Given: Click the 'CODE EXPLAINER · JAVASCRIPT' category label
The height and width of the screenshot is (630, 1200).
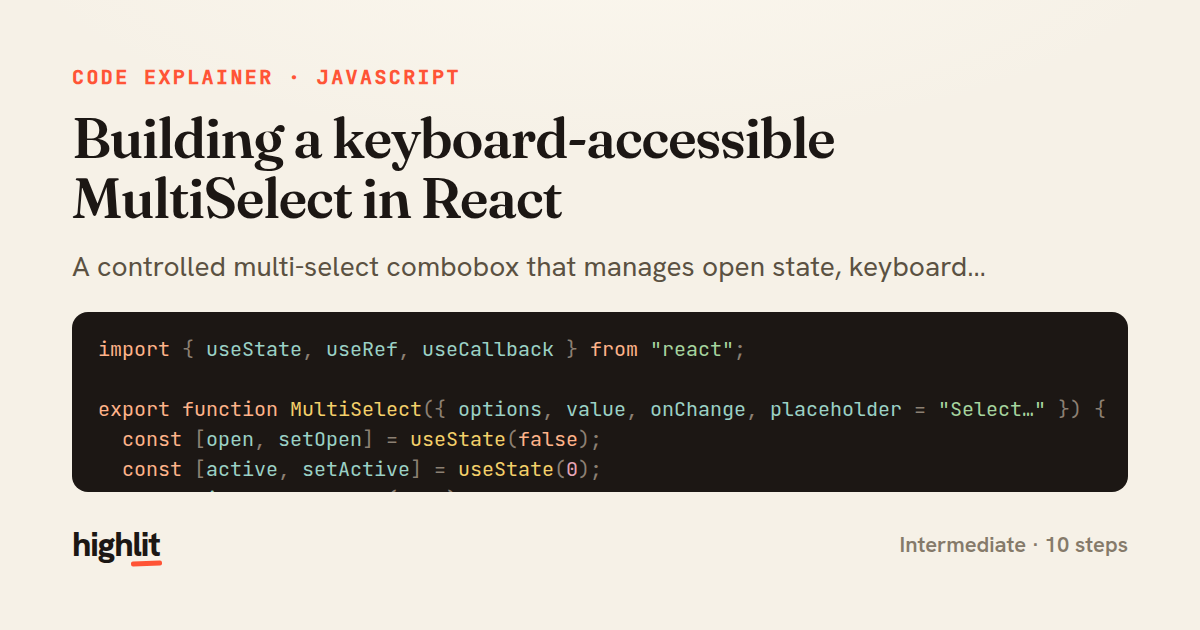Looking at the screenshot, I should [x=266, y=78].
